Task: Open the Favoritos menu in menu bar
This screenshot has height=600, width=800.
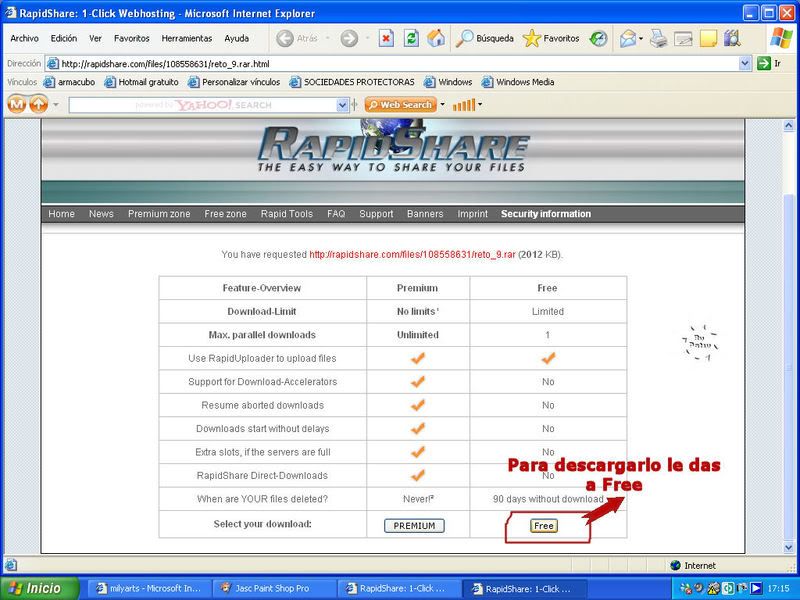Action: 132,38
